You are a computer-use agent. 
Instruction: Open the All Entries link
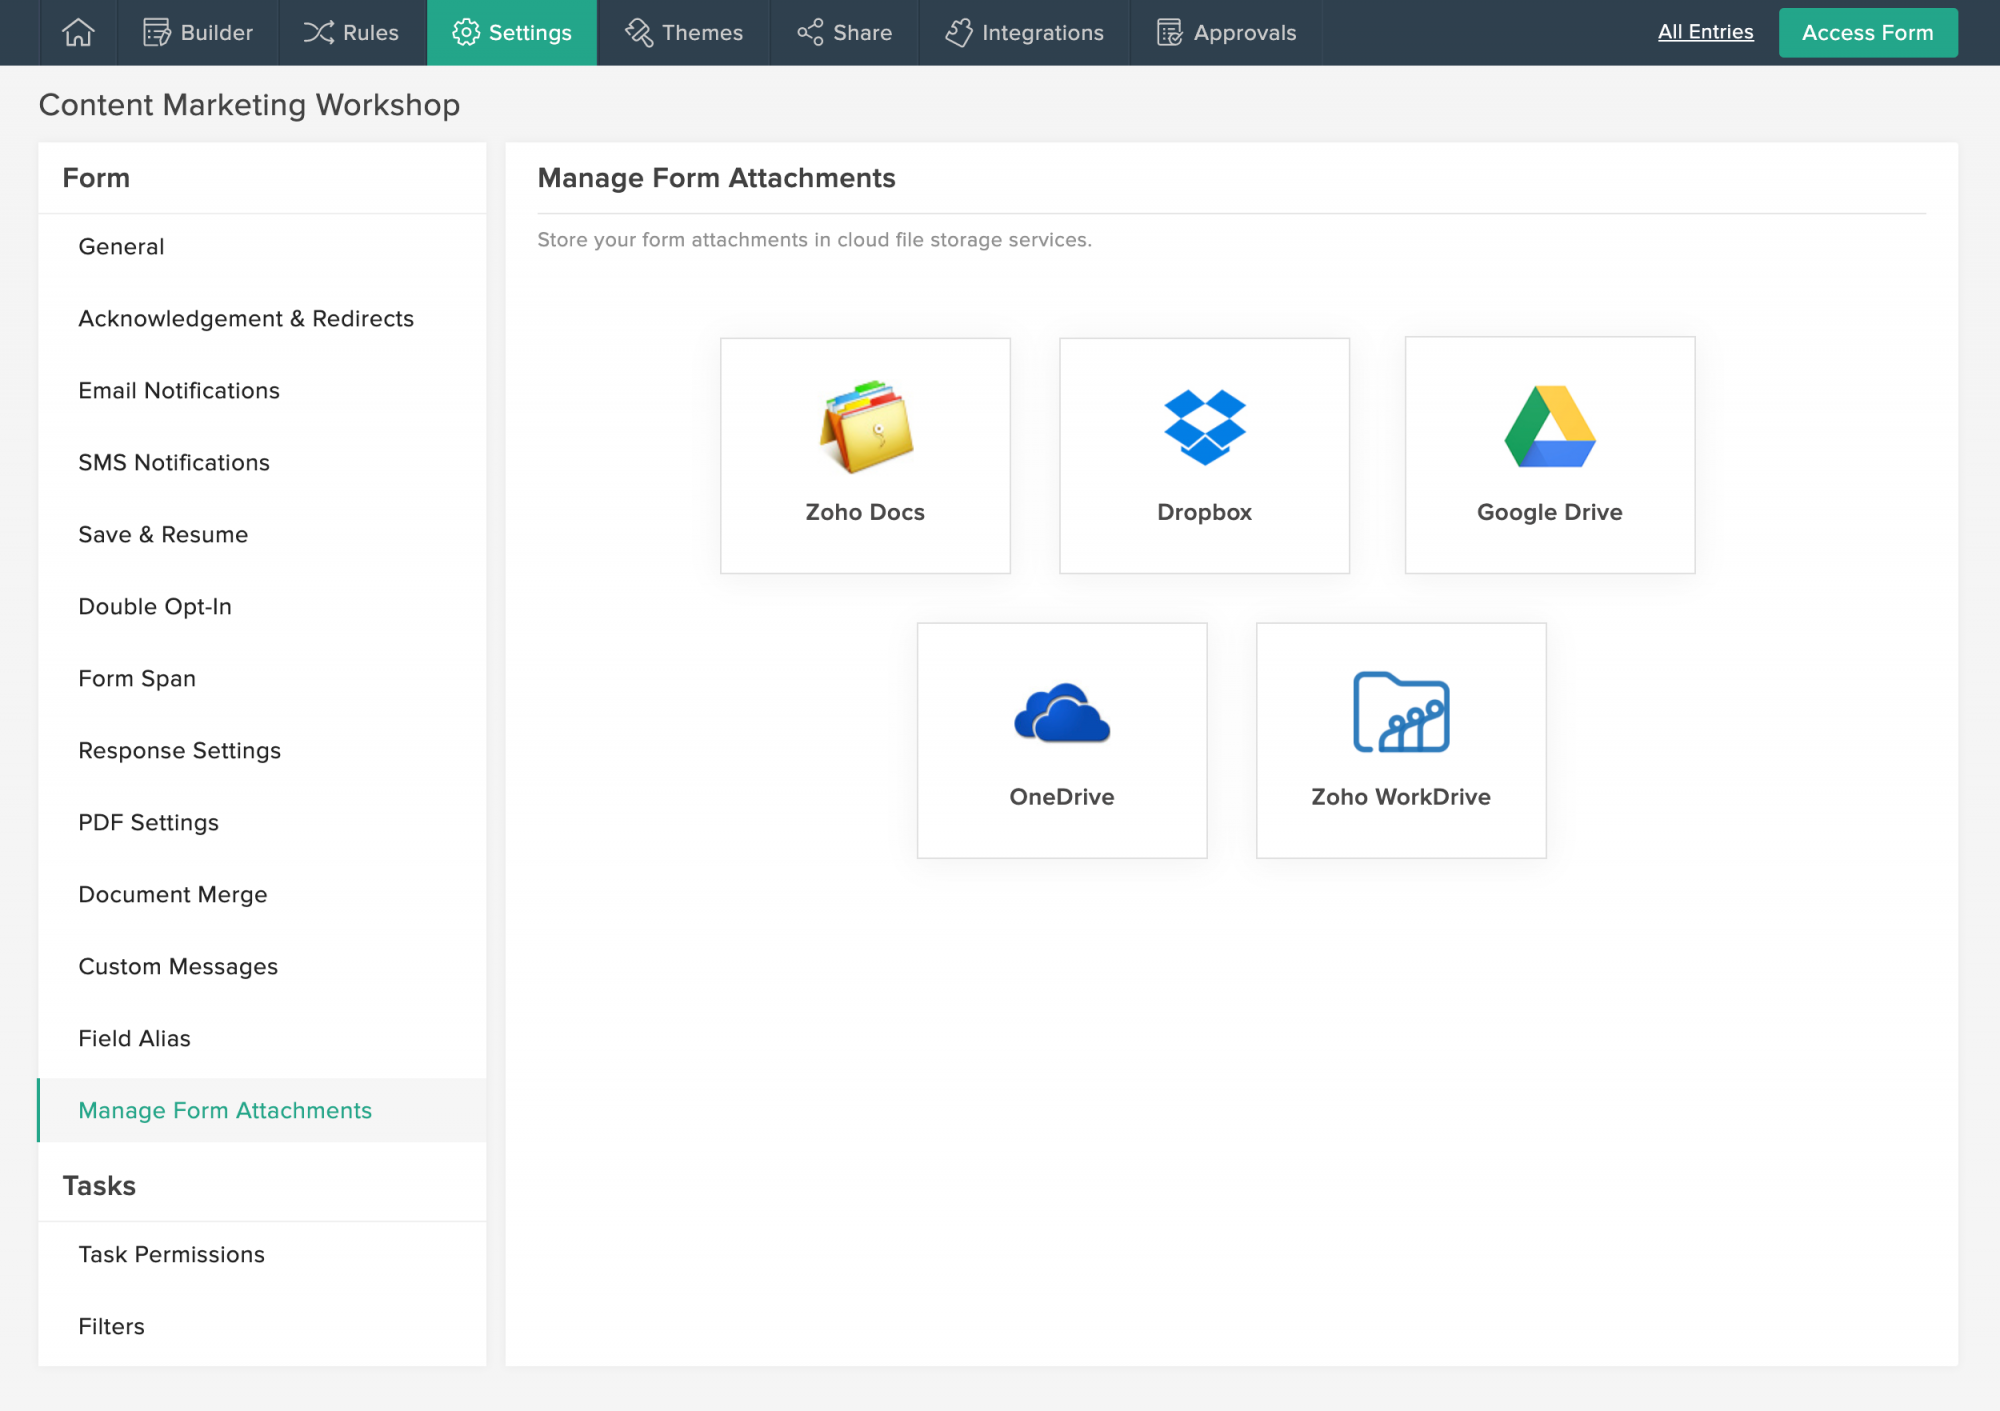pos(1705,32)
